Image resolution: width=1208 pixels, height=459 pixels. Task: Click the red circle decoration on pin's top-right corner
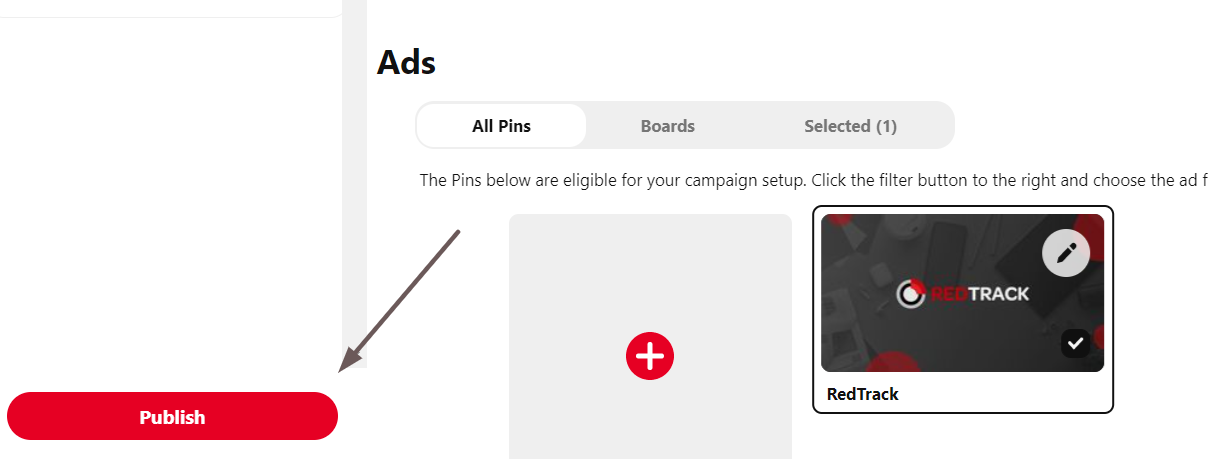point(1092,232)
